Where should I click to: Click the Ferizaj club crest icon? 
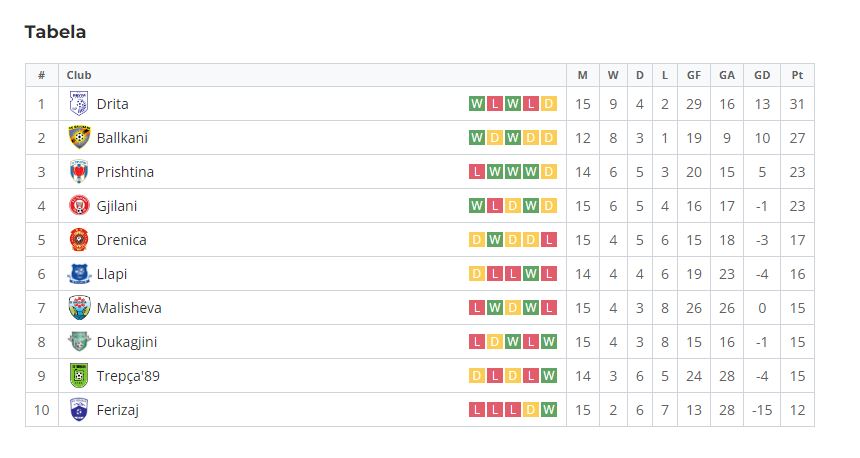[79, 410]
